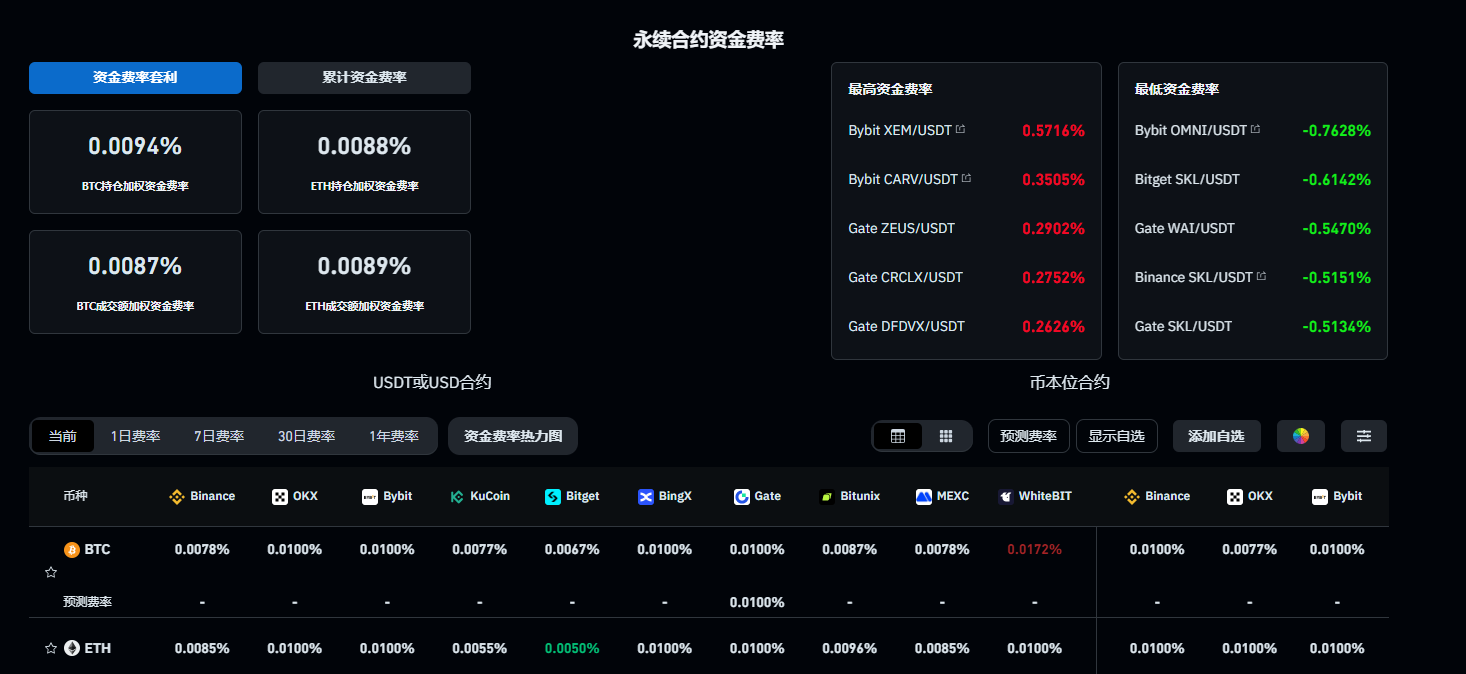The width and height of the screenshot is (1466, 674).
Task: Click the -0.6142% Bitget SKL rate
Action: coord(1336,180)
